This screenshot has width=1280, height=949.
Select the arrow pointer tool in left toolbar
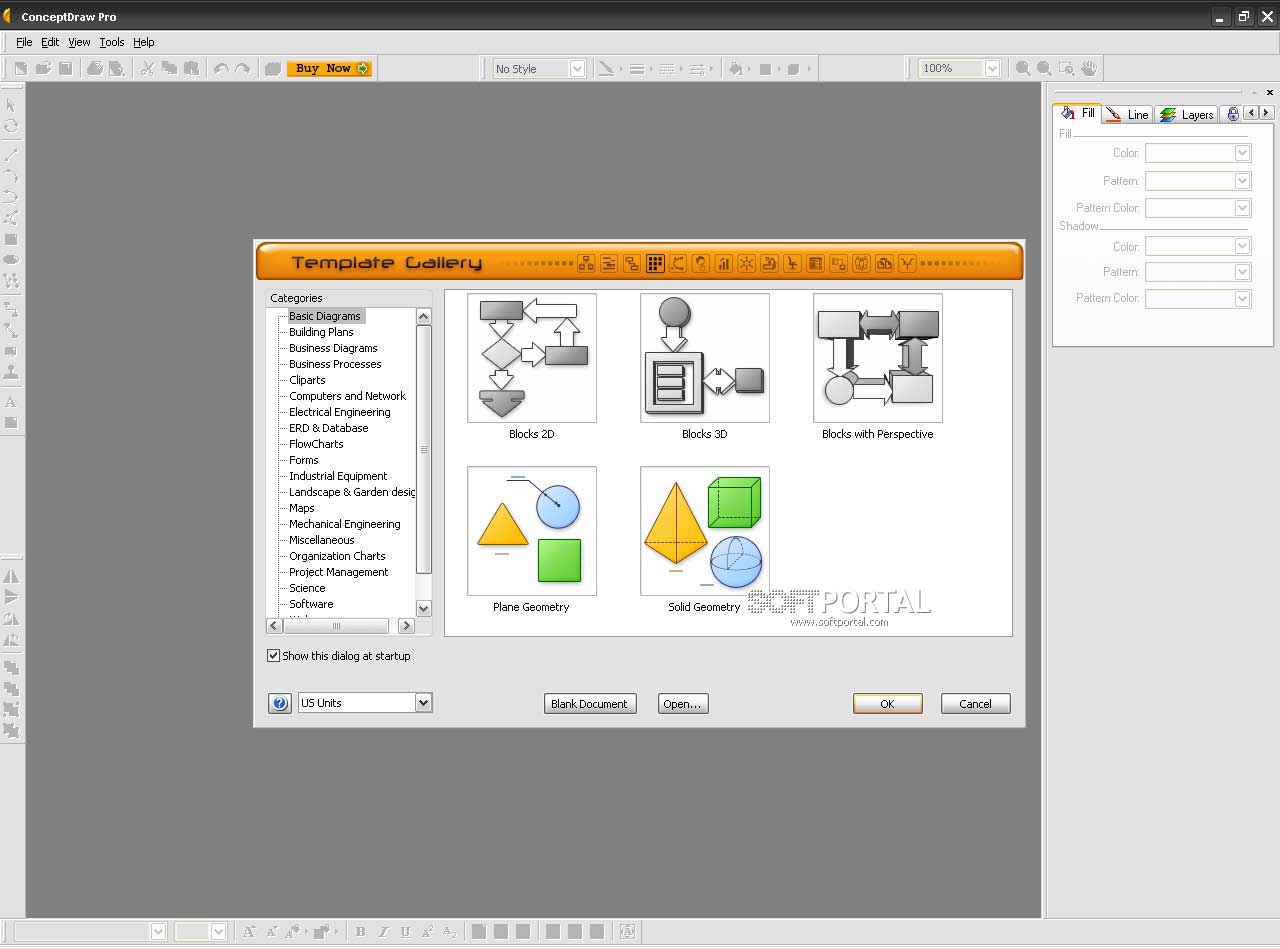coord(11,105)
